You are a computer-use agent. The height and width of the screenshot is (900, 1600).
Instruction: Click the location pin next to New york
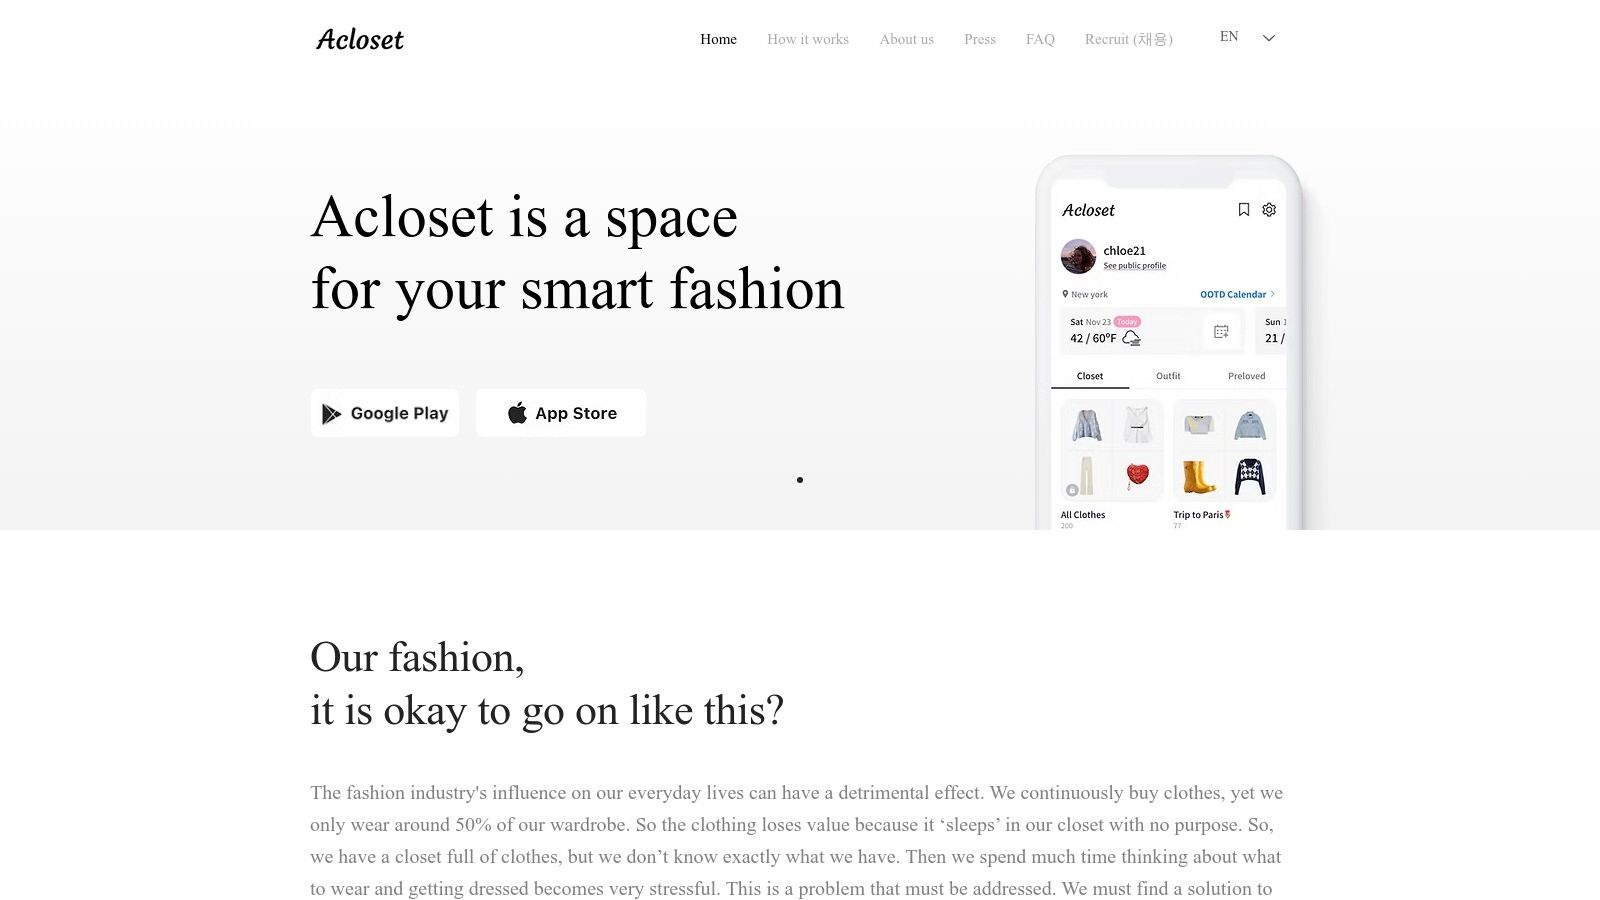(x=1064, y=294)
